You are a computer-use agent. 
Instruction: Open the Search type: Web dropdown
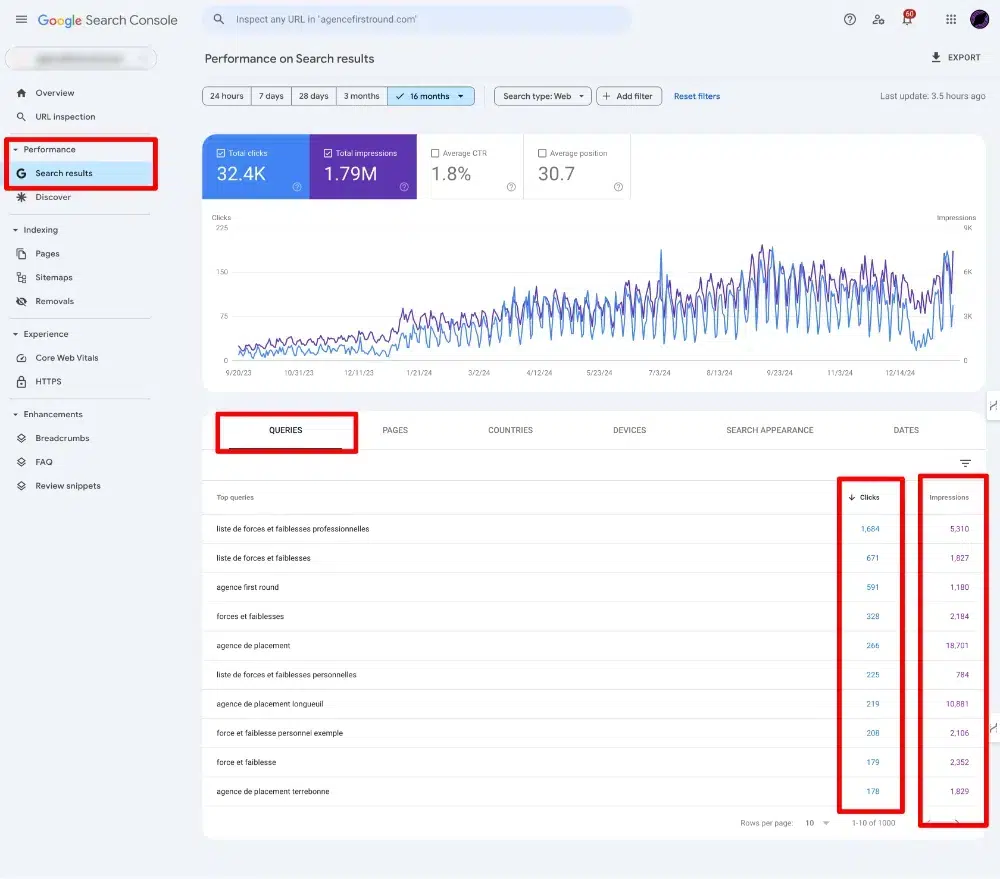click(543, 96)
